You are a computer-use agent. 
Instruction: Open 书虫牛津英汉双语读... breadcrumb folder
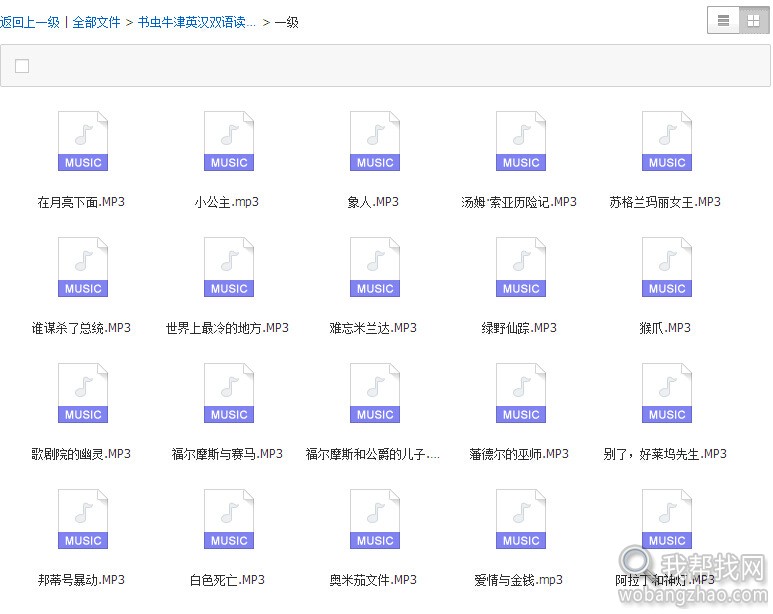coord(197,22)
